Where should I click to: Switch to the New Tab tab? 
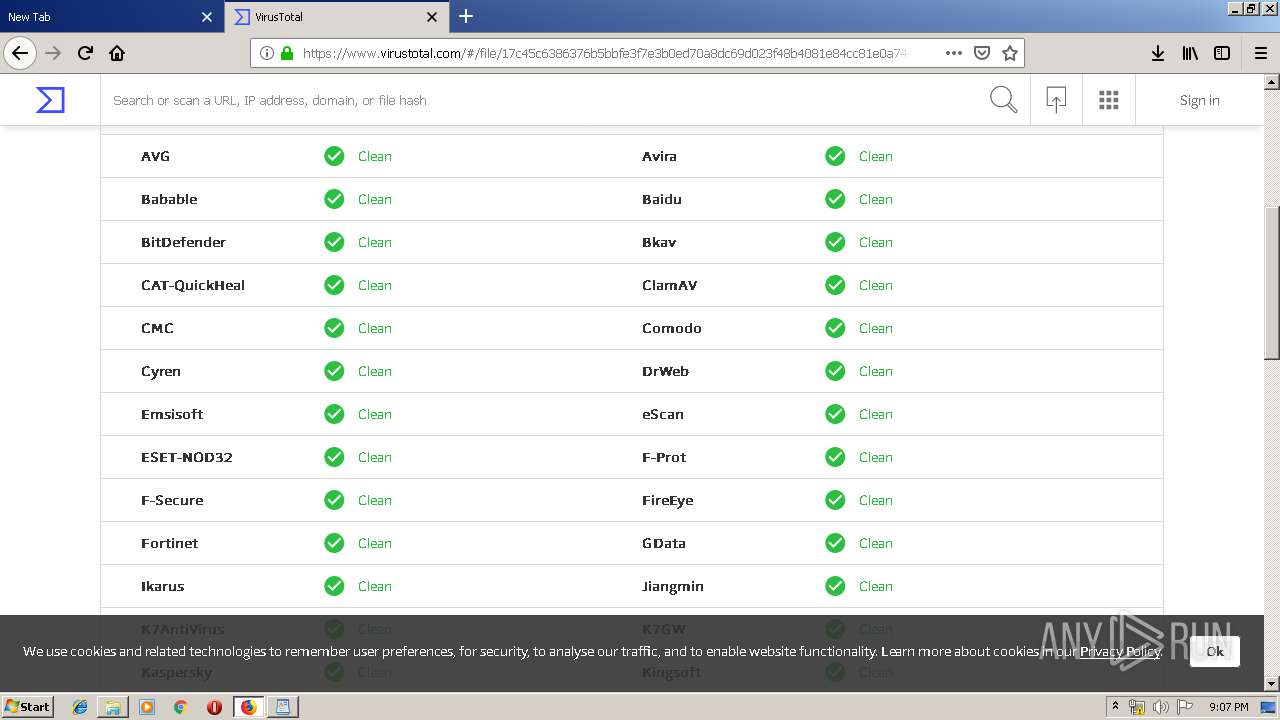pos(110,17)
